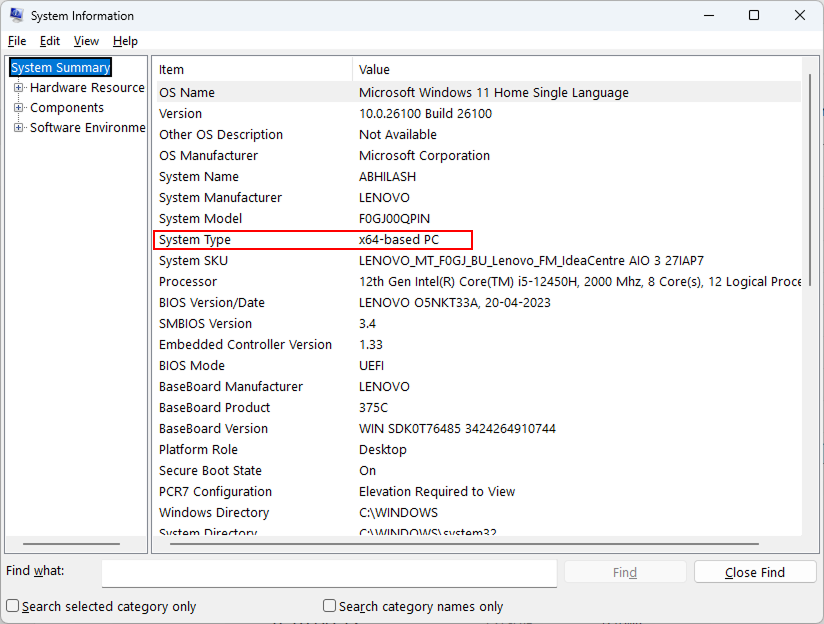Expand the Hardware Resources node
Image resolution: width=824 pixels, height=624 pixels.
coord(18,88)
